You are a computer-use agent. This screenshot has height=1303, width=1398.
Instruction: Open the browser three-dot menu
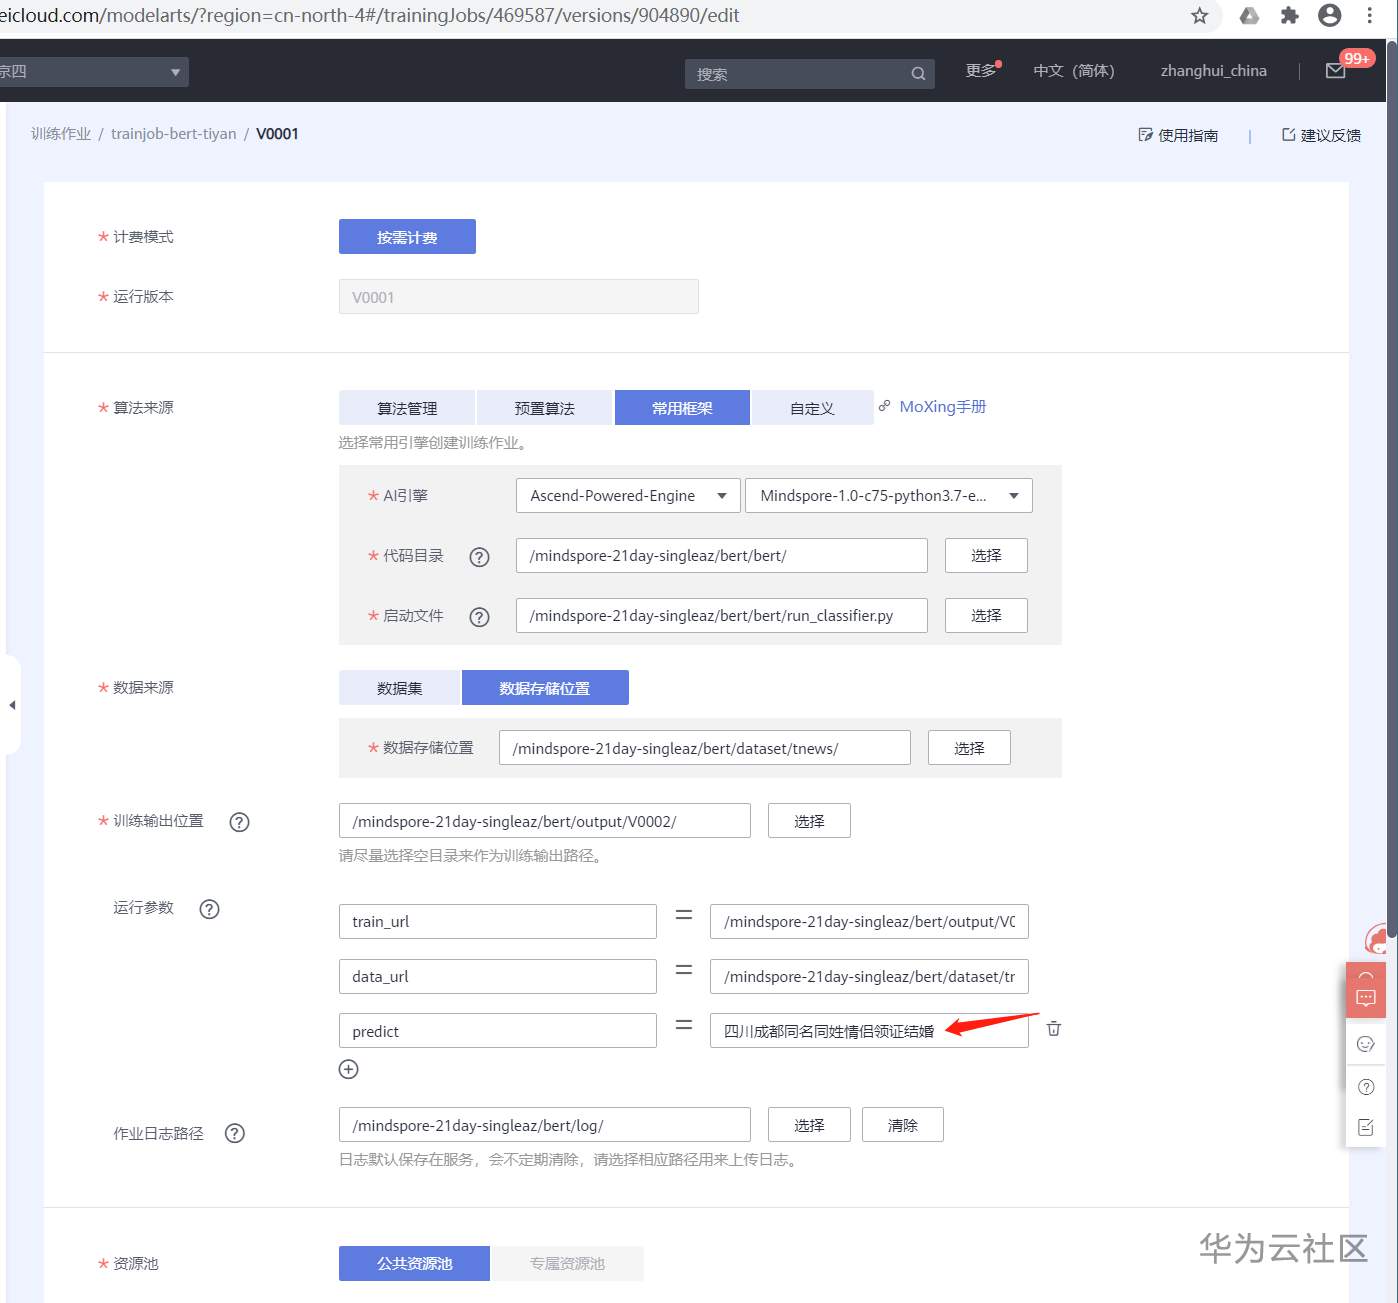tap(1370, 15)
